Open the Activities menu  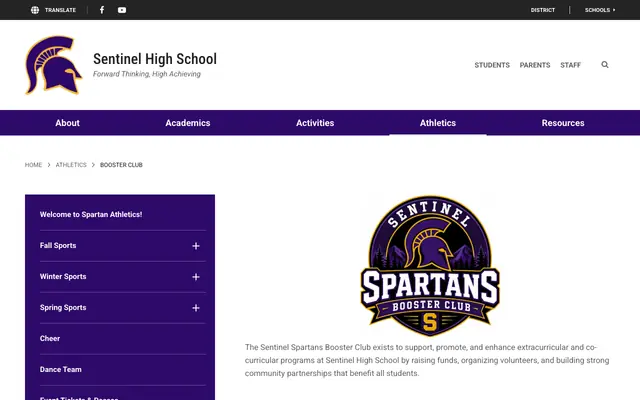tap(315, 123)
